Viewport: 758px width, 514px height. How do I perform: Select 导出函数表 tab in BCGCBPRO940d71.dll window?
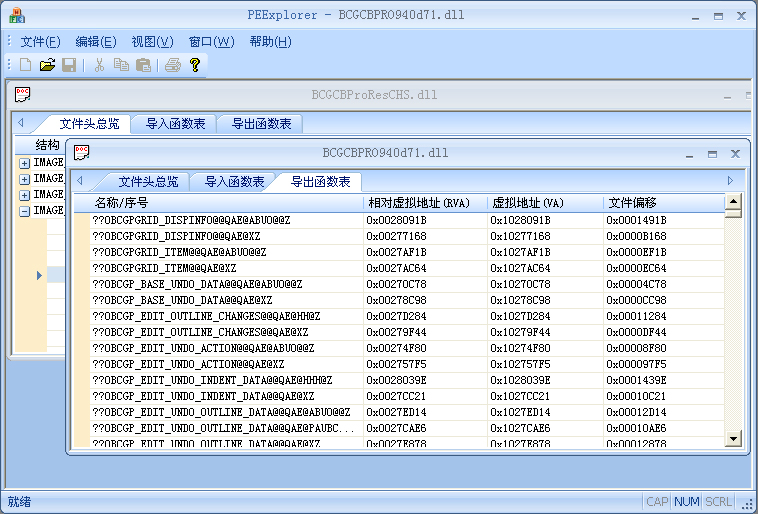321,182
